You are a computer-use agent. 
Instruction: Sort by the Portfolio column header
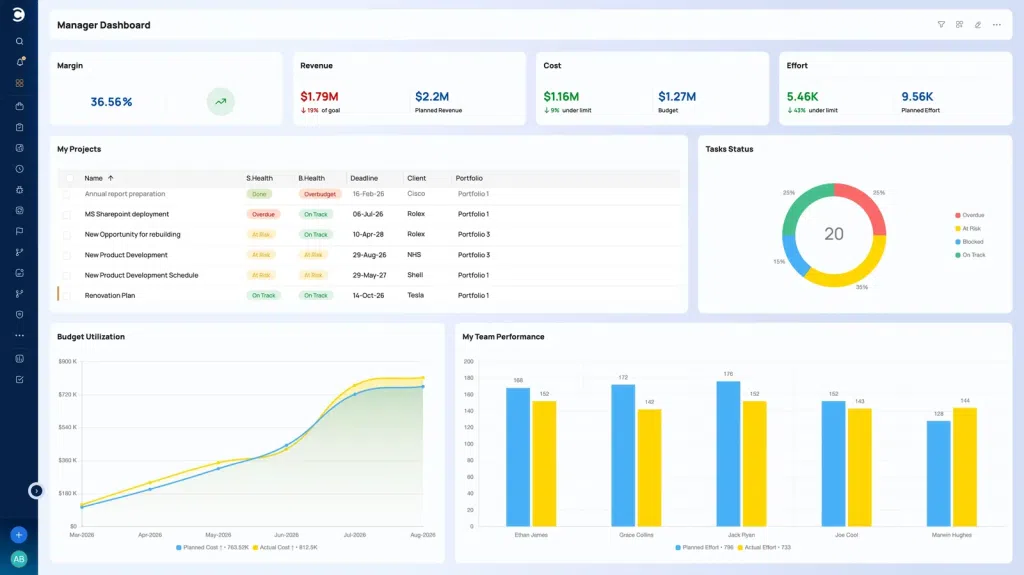(x=469, y=178)
